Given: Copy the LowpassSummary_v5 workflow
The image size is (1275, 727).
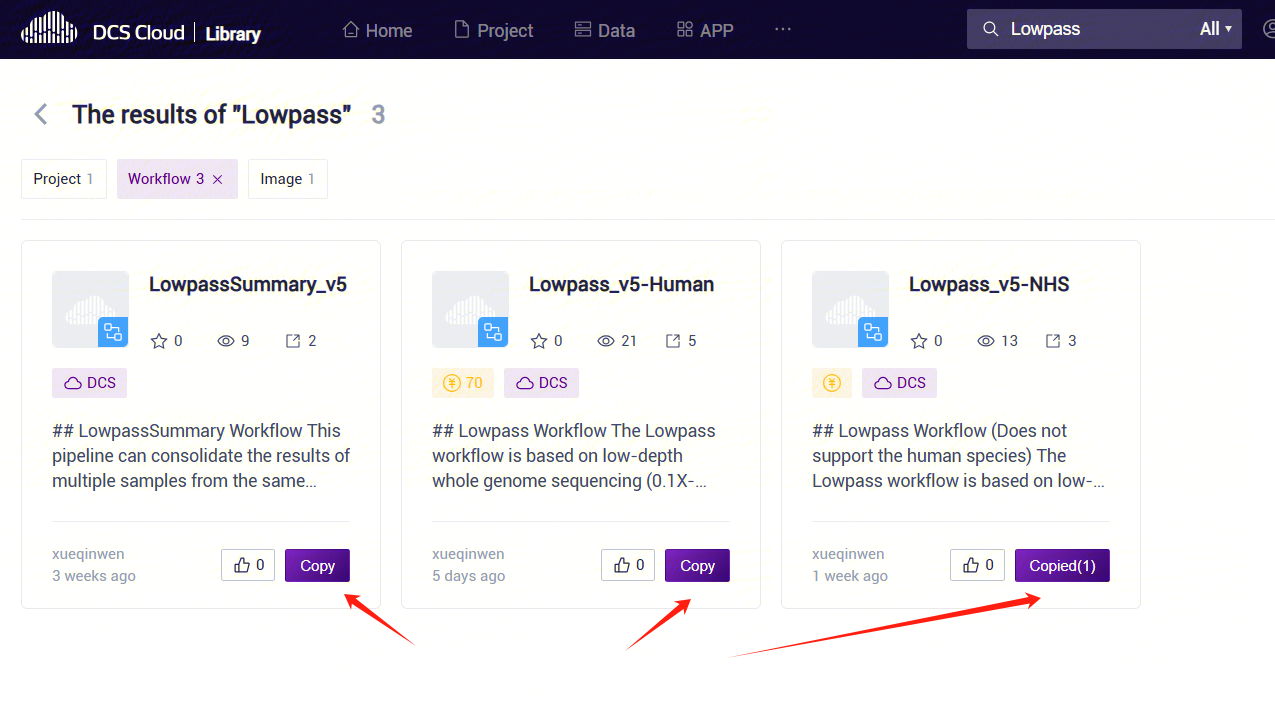Looking at the screenshot, I should [x=317, y=565].
